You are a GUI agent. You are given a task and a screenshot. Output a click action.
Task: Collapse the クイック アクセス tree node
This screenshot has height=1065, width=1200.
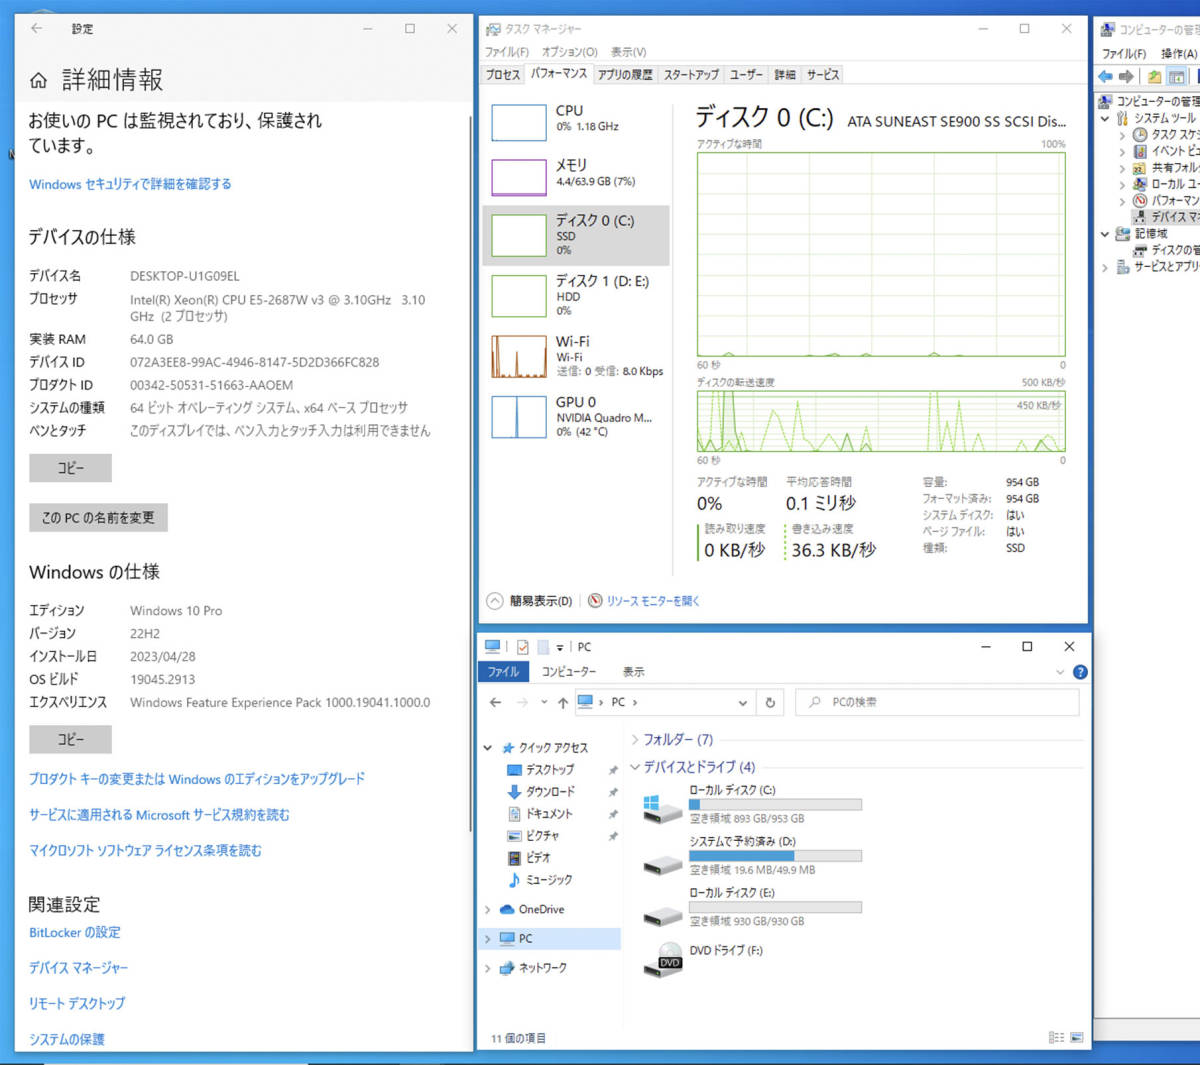pyautogui.click(x=488, y=748)
